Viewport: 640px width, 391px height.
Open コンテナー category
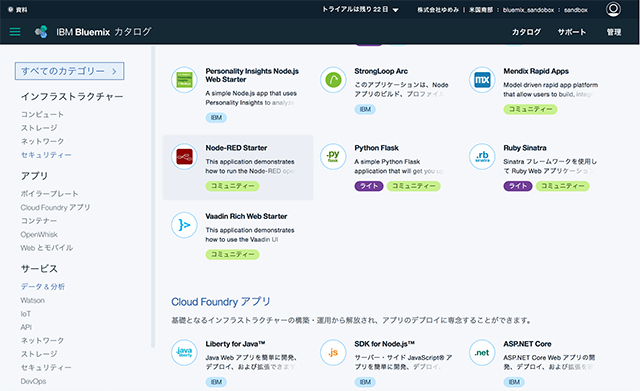click(x=39, y=221)
